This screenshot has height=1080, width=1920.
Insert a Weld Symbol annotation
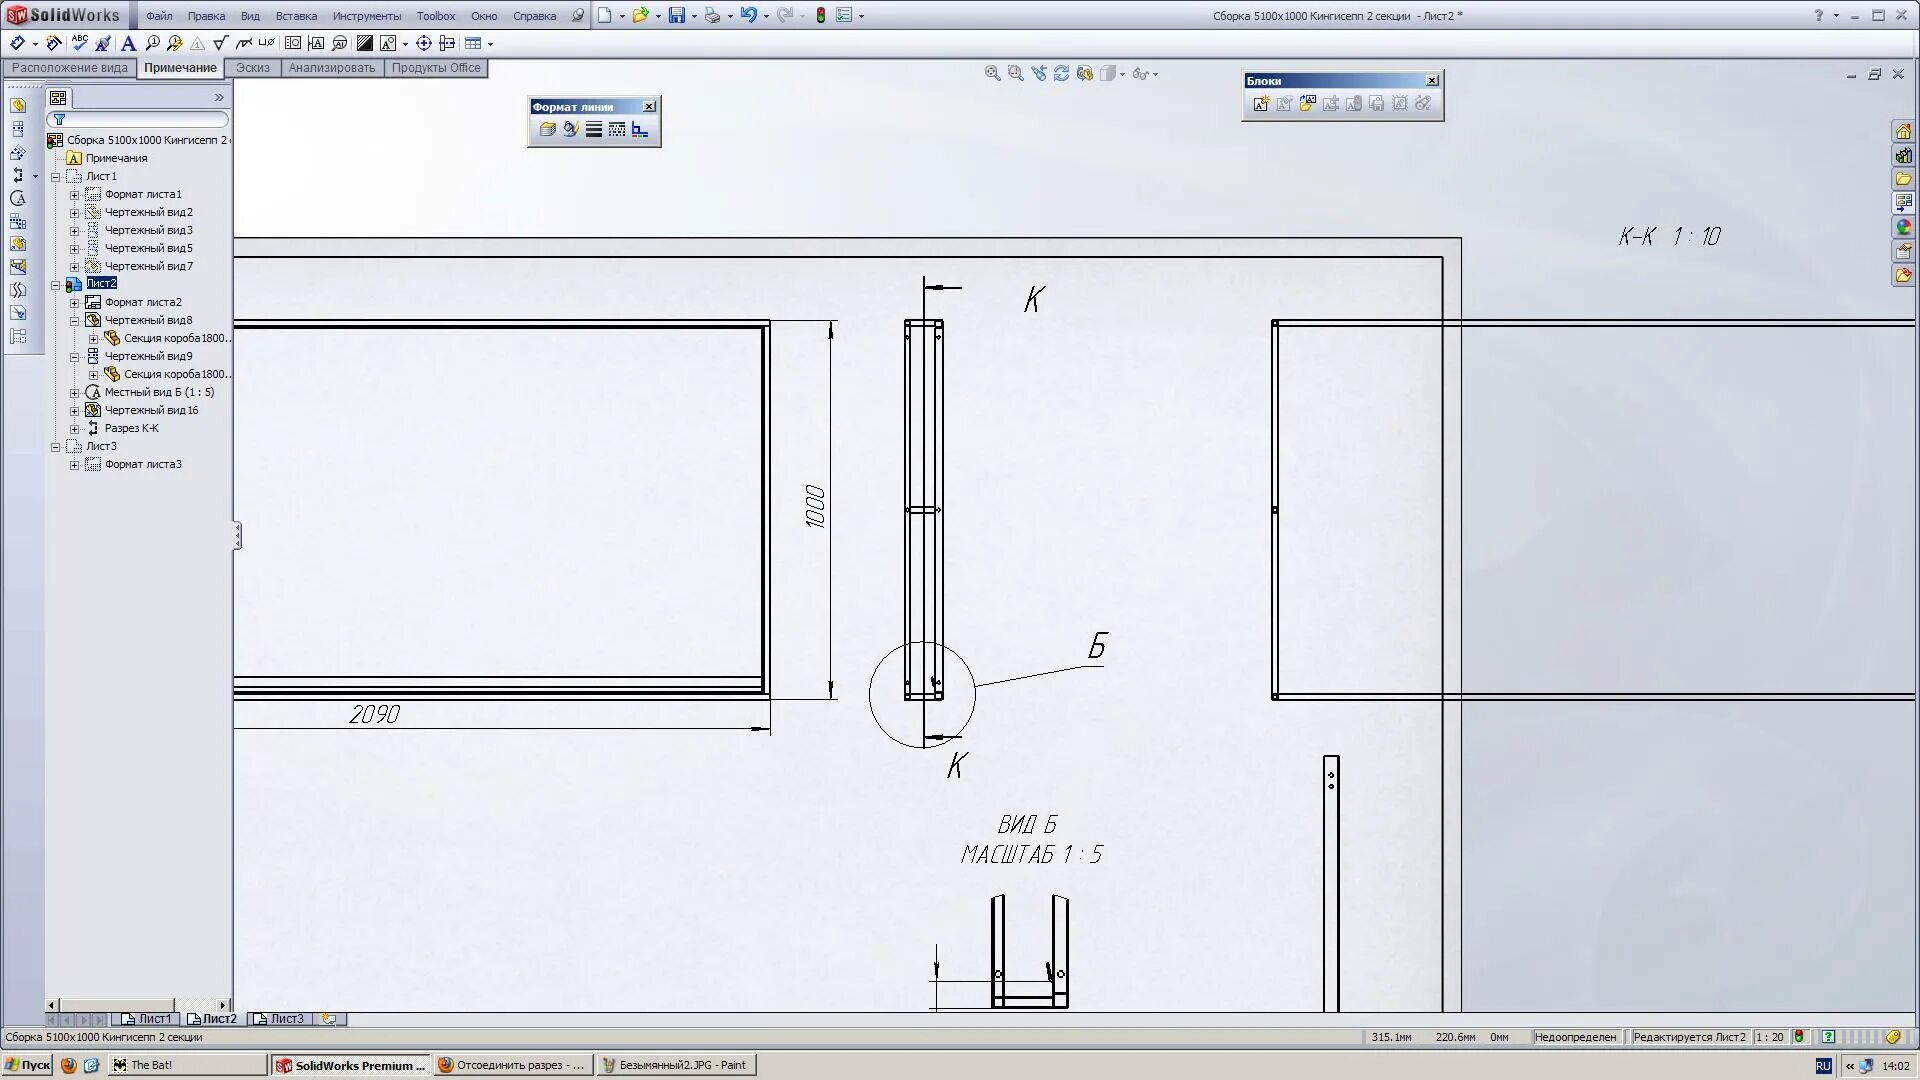tap(244, 43)
